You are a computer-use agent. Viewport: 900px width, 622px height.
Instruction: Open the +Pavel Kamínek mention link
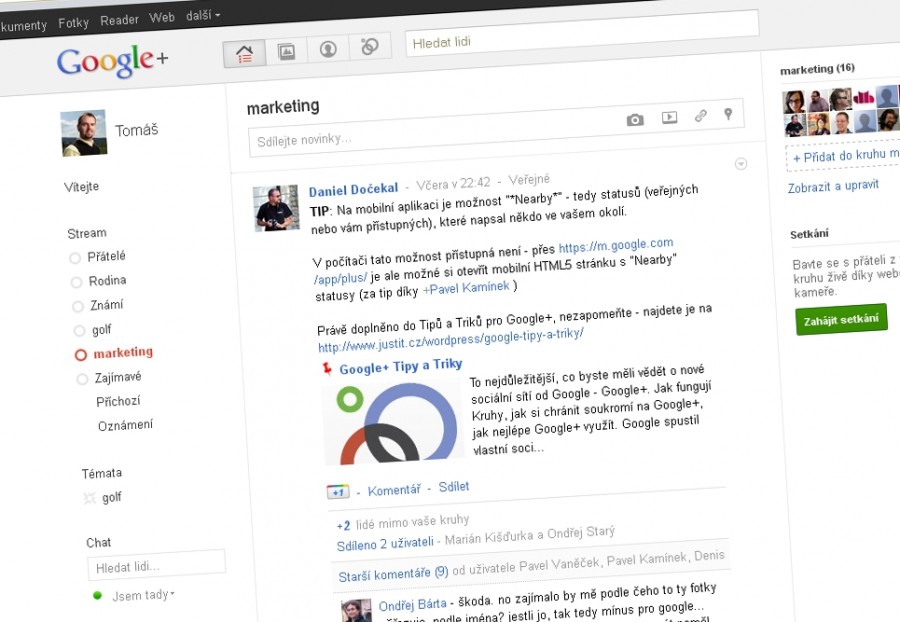(x=466, y=288)
